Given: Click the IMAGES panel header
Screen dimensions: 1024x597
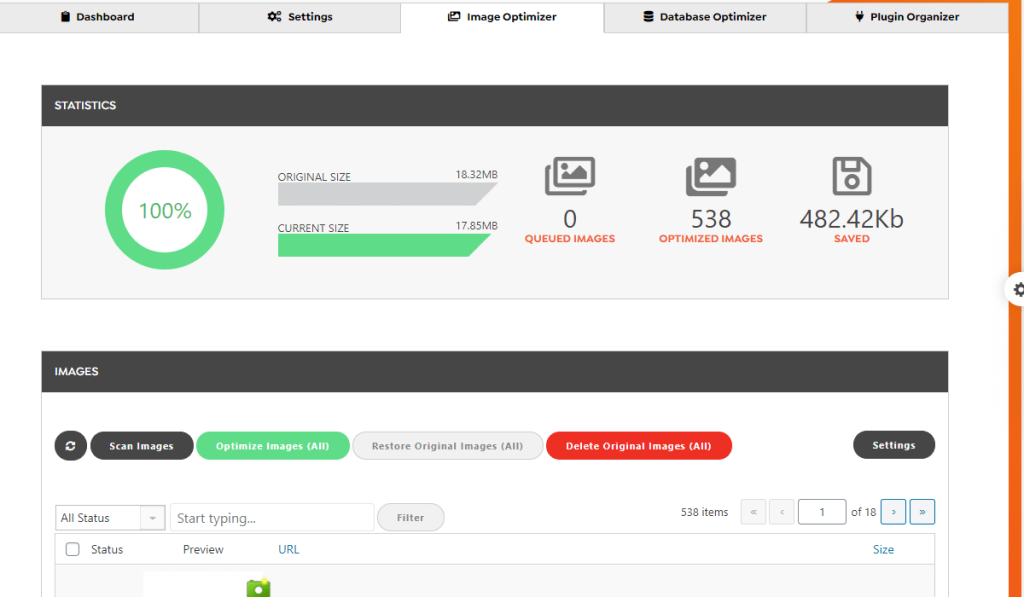Looking at the screenshot, I should tap(495, 372).
